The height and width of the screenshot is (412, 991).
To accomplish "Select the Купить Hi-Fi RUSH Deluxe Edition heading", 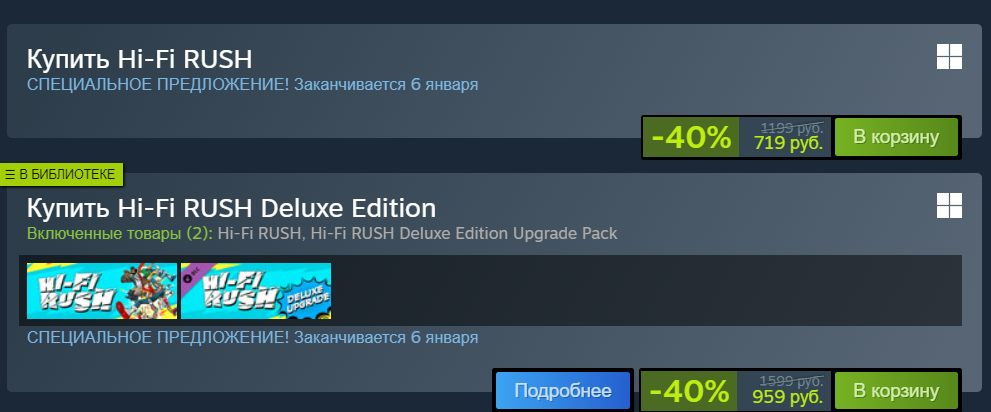I will tap(231, 208).
